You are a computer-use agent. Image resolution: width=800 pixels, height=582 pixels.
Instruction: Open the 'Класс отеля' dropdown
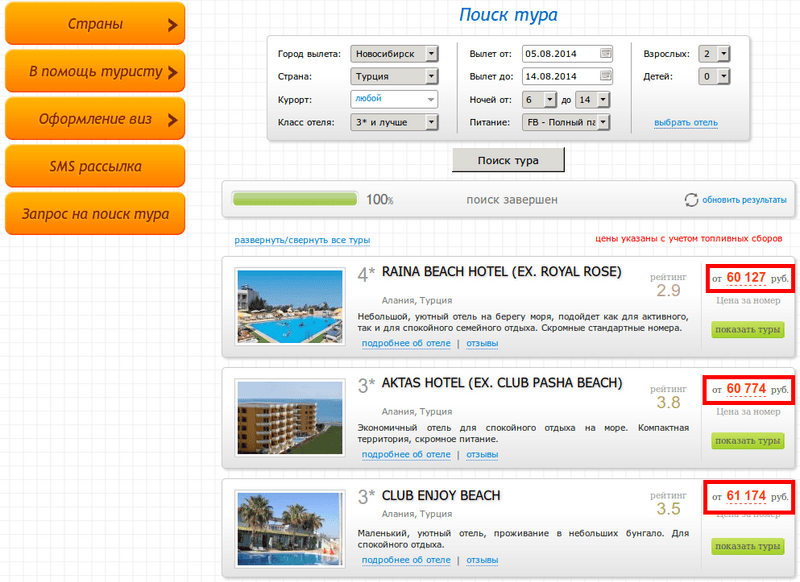(431, 123)
